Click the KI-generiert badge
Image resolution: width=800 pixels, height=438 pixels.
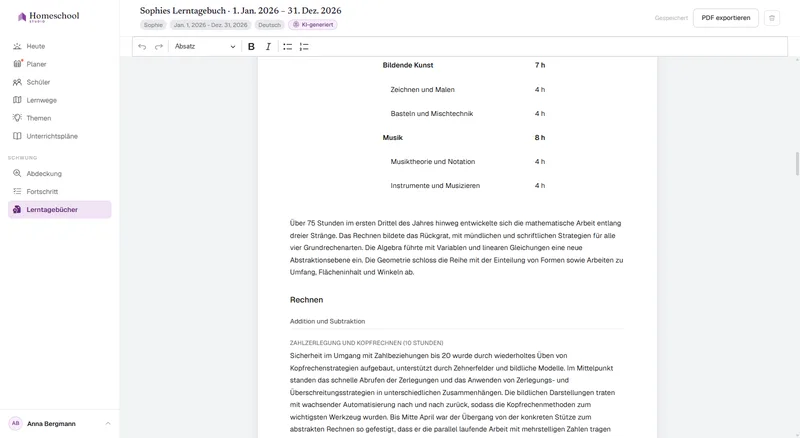coord(313,25)
